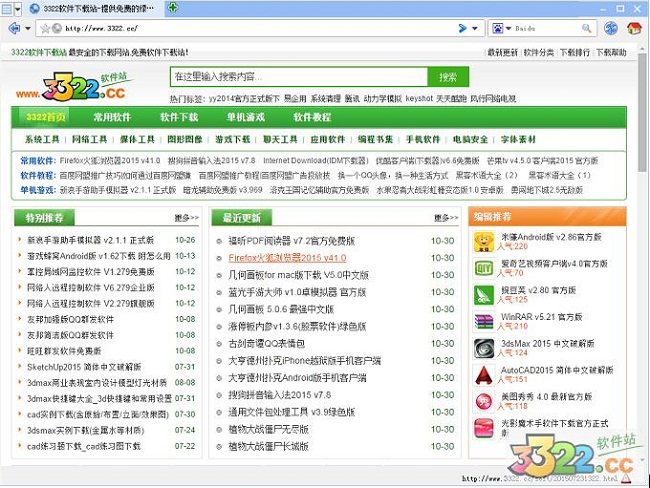The height and width of the screenshot is (488, 650).
Task: Open the 网络工具 category link
Action: click(x=90, y=139)
